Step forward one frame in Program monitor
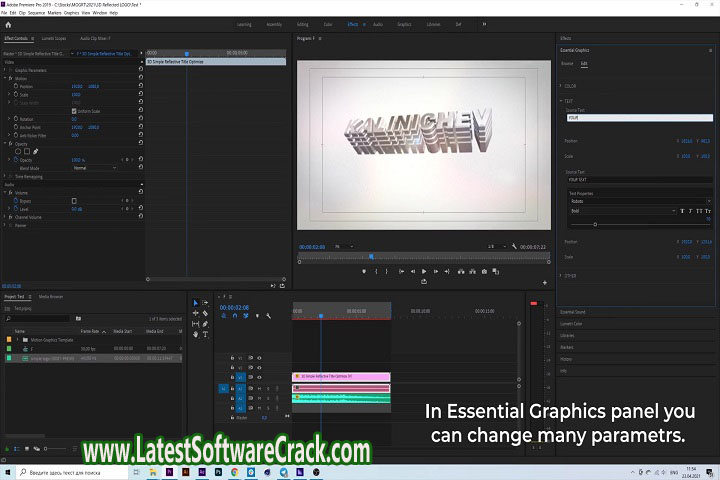The height and width of the screenshot is (480, 720). tap(435, 271)
